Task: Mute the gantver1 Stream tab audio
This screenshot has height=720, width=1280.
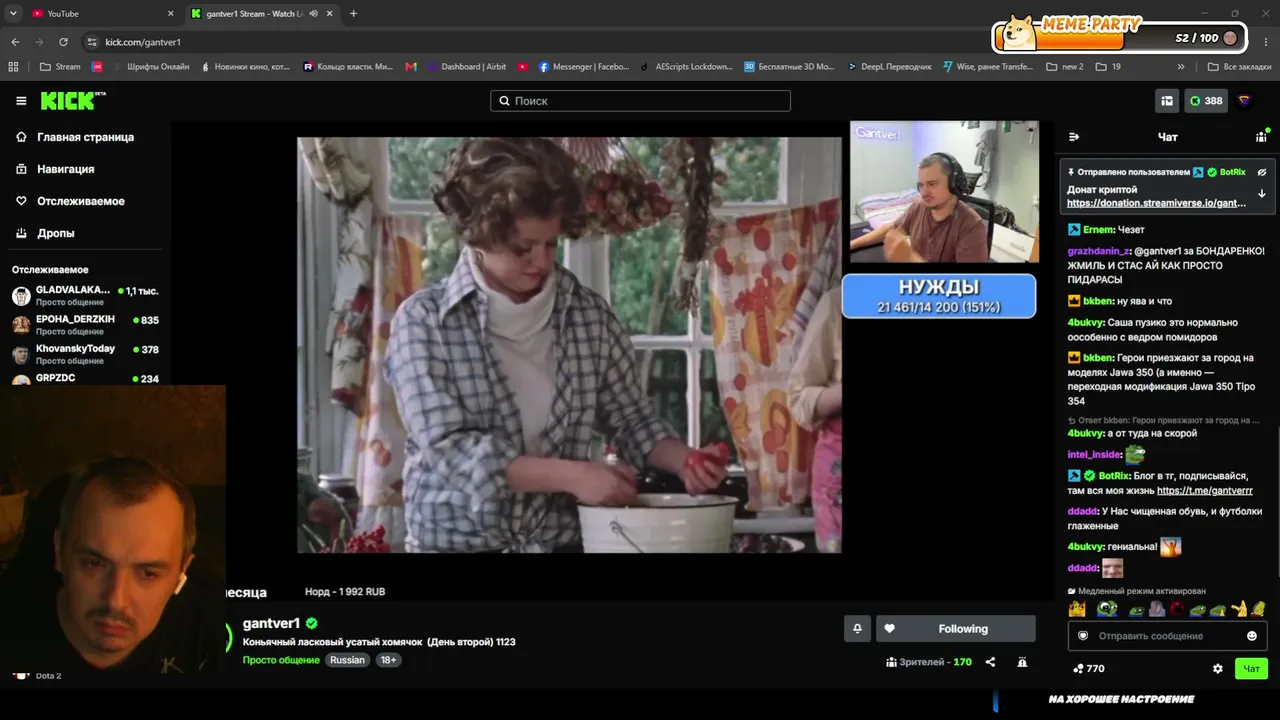Action: tap(314, 14)
